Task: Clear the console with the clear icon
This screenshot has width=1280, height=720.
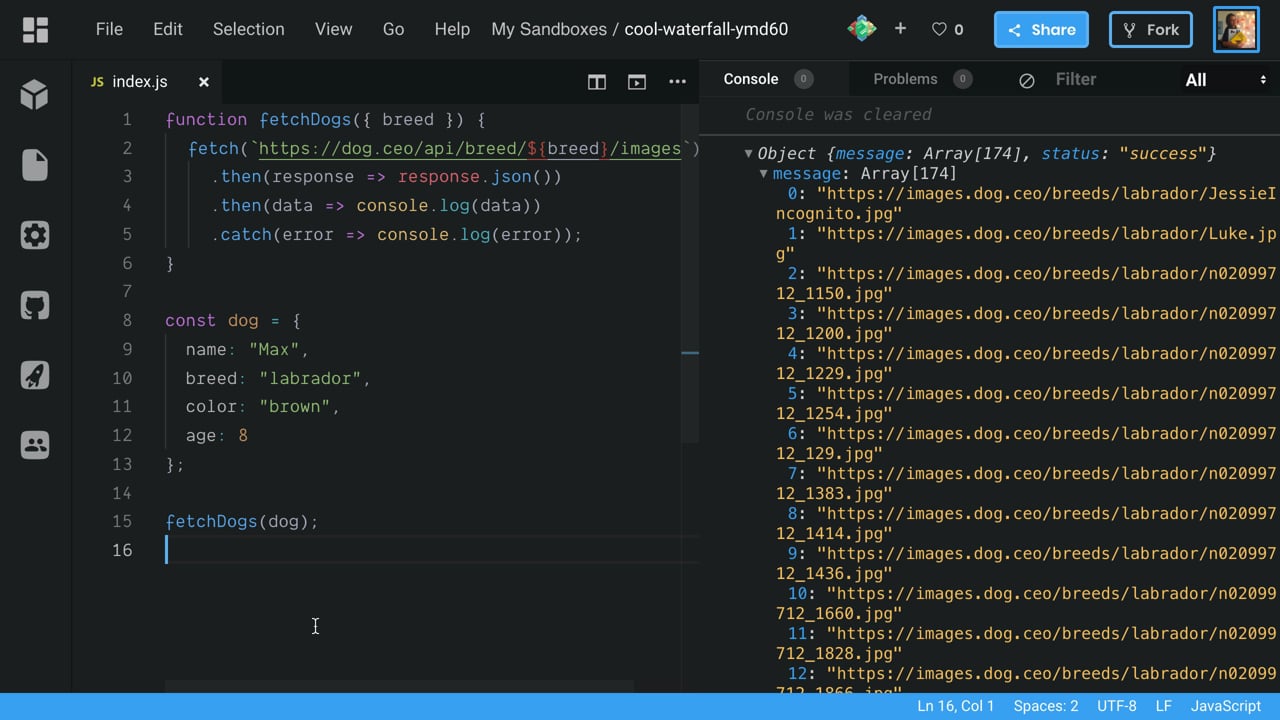Action: click(1026, 80)
